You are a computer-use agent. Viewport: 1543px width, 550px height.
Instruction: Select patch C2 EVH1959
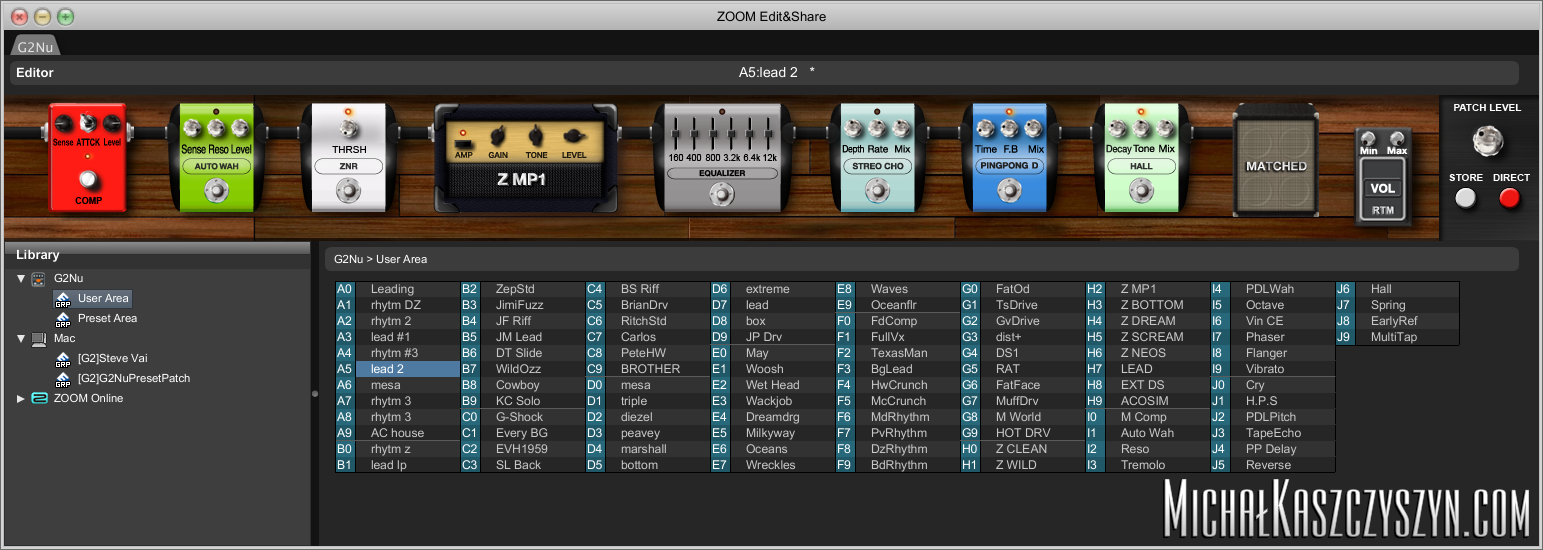click(522, 449)
